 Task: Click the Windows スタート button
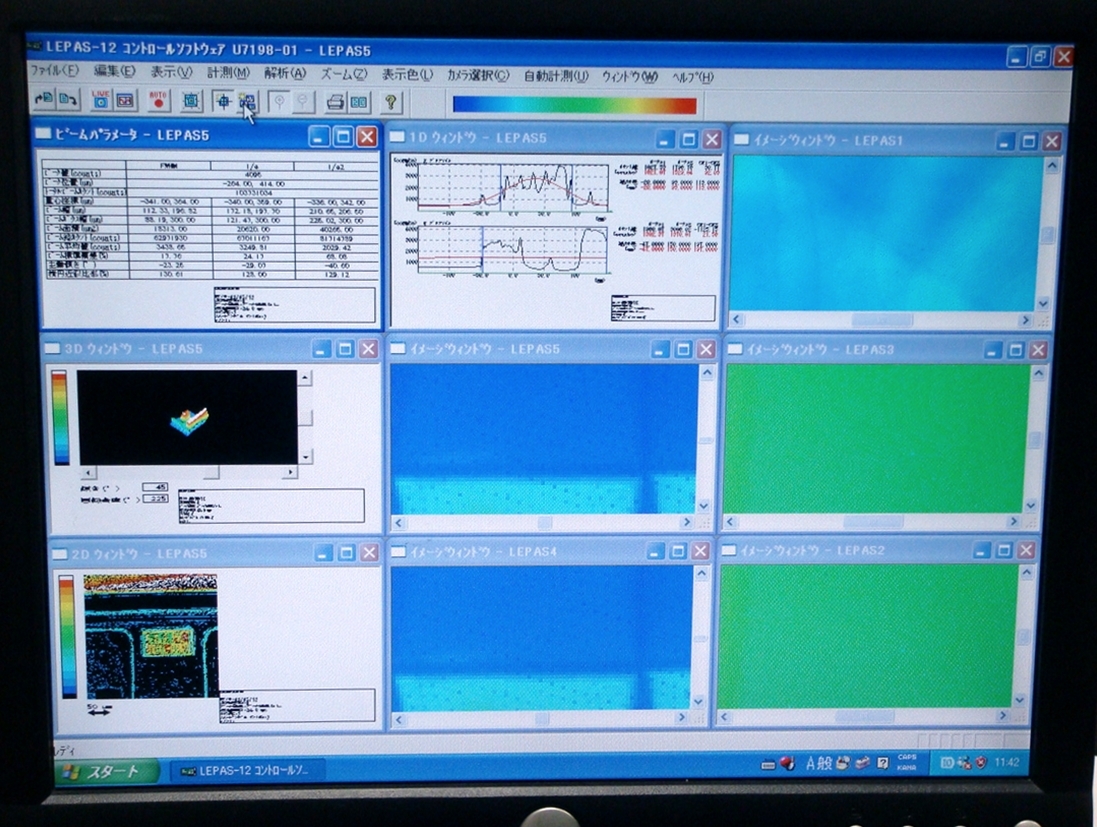point(107,772)
